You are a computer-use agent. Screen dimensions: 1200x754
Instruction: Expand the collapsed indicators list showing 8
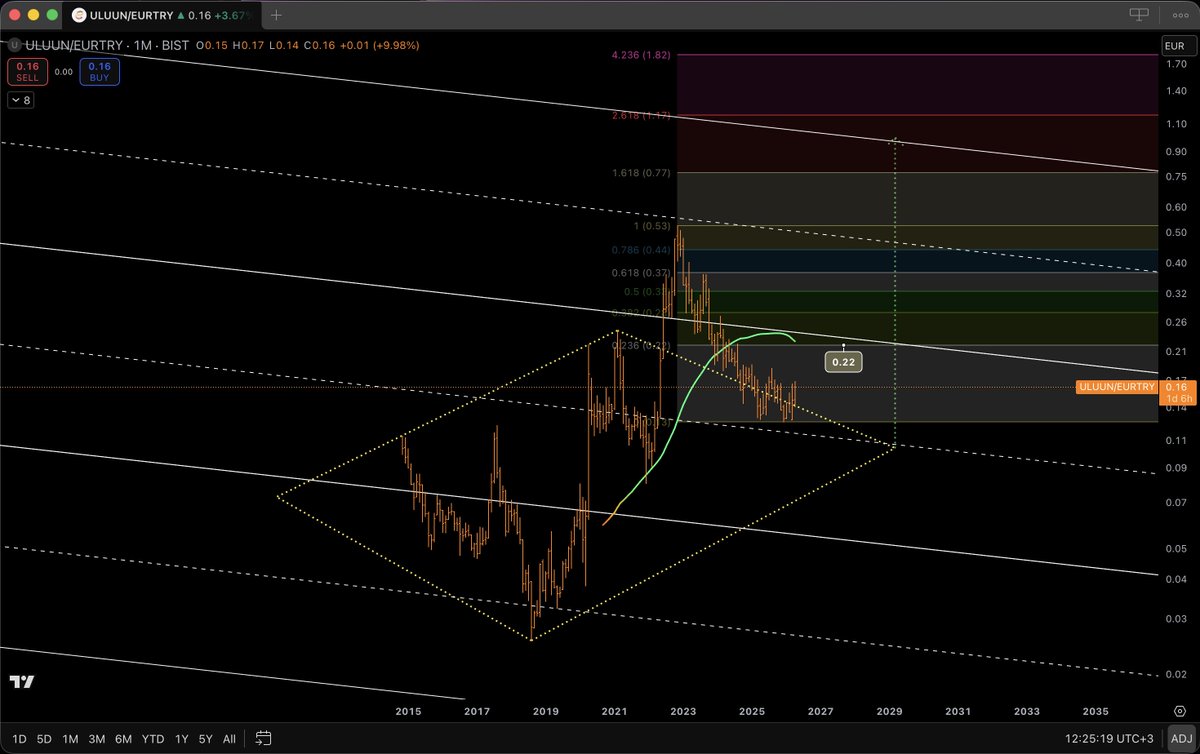pos(19,100)
